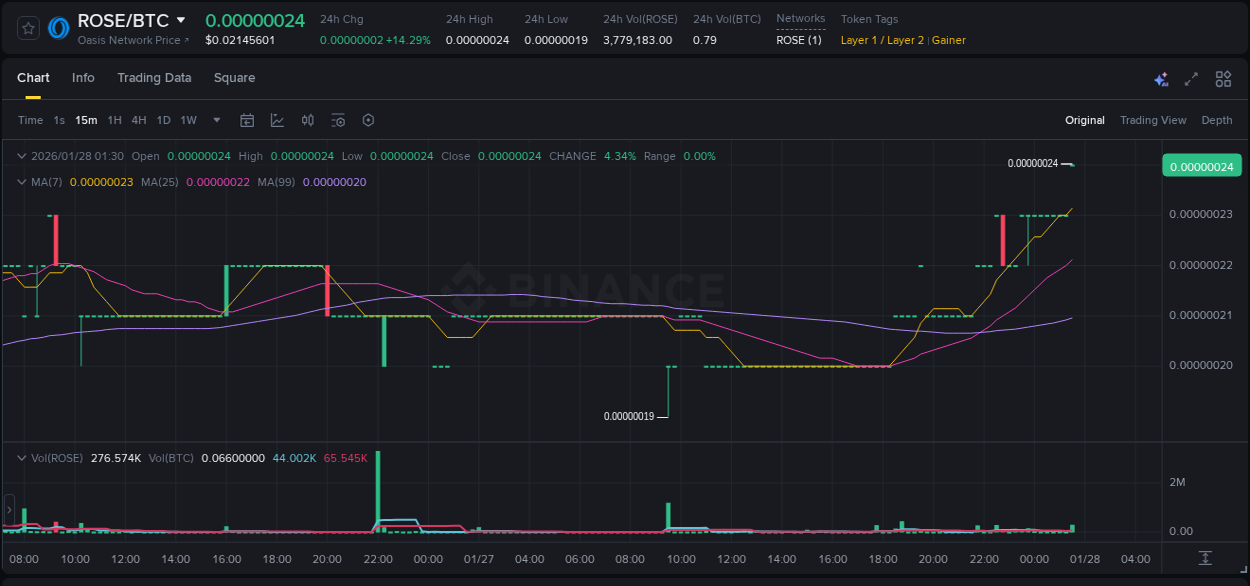This screenshot has height=586, width=1250.
Task: Open the AI analysis assistant
Action: point(1160,78)
